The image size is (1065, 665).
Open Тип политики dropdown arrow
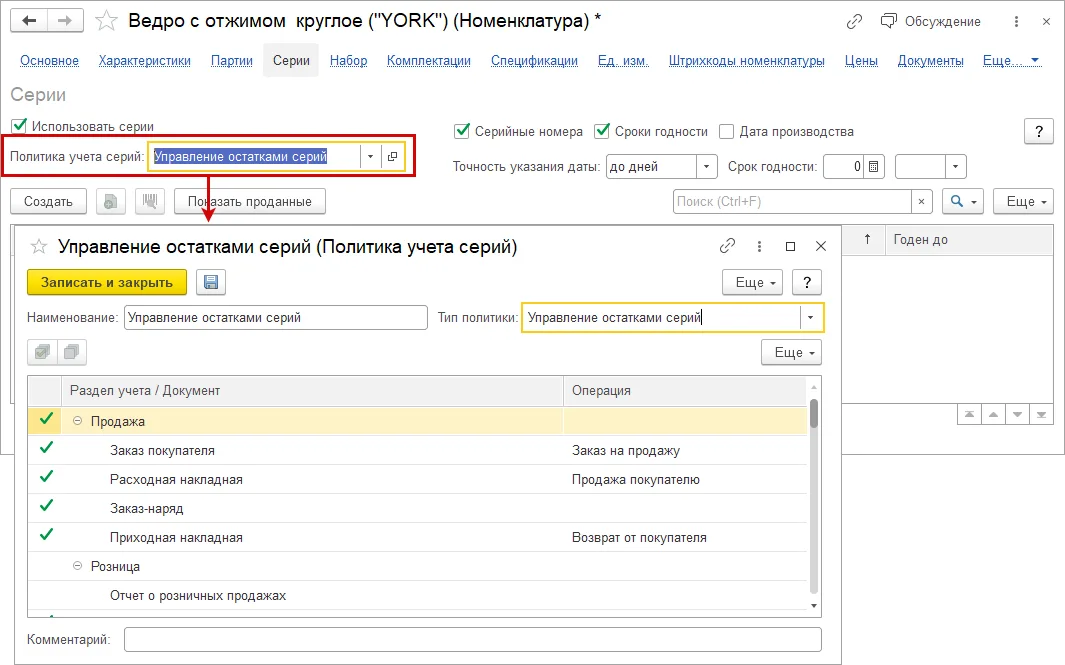coord(810,317)
